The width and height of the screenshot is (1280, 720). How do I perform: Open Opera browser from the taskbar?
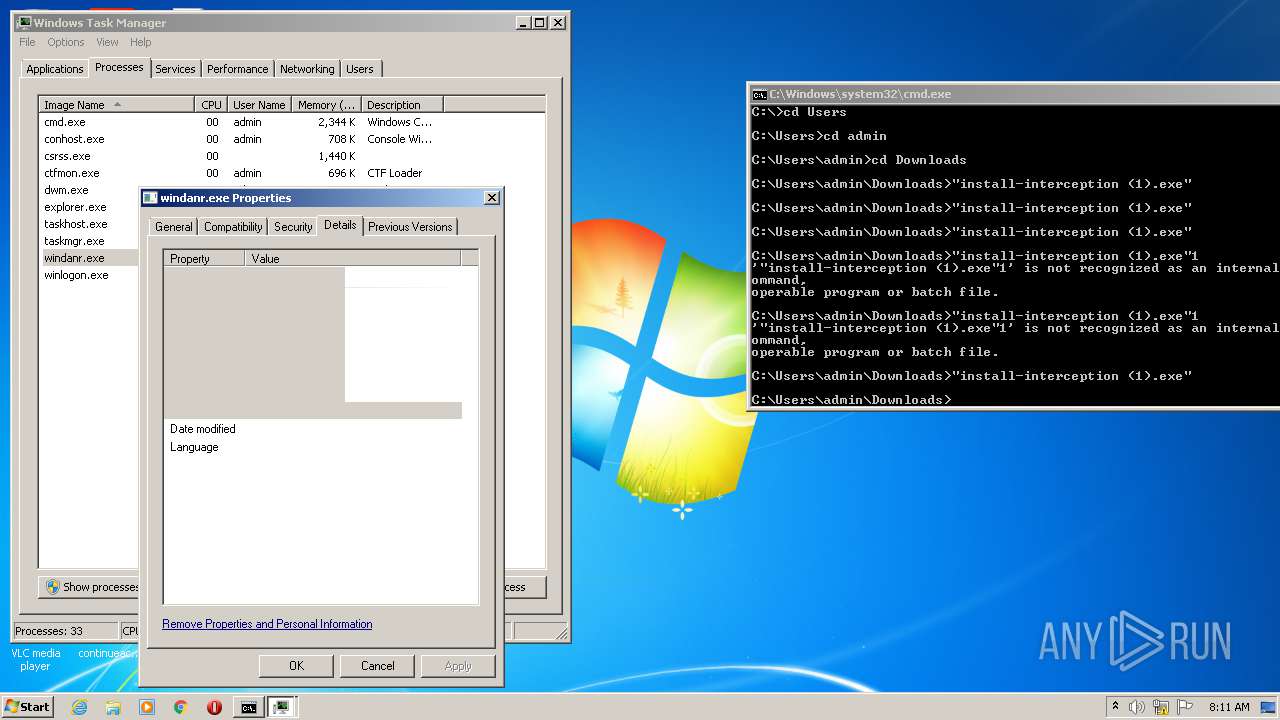(214, 707)
